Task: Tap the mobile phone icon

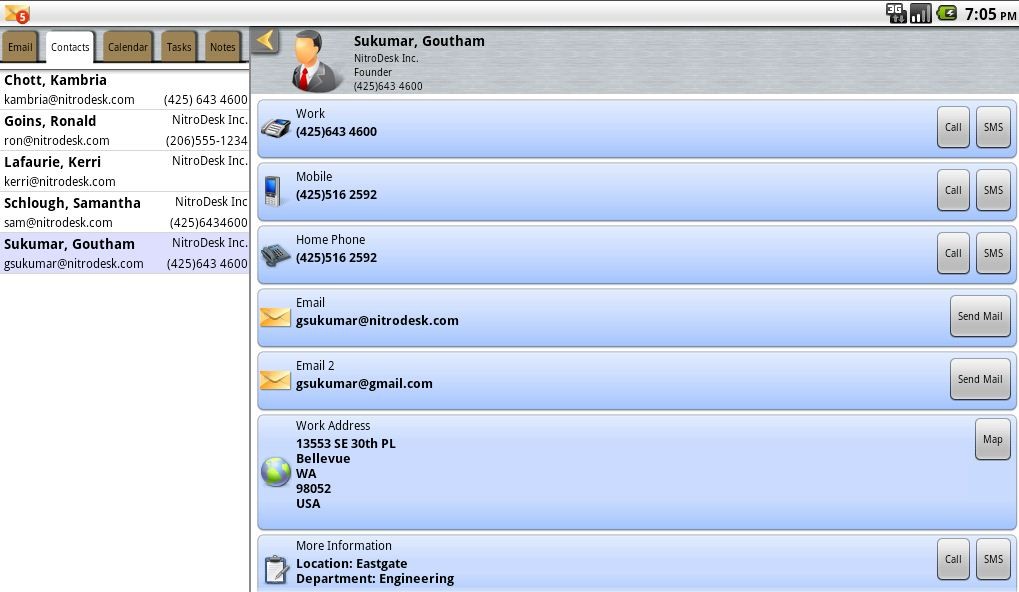Action: click(x=274, y=191)
